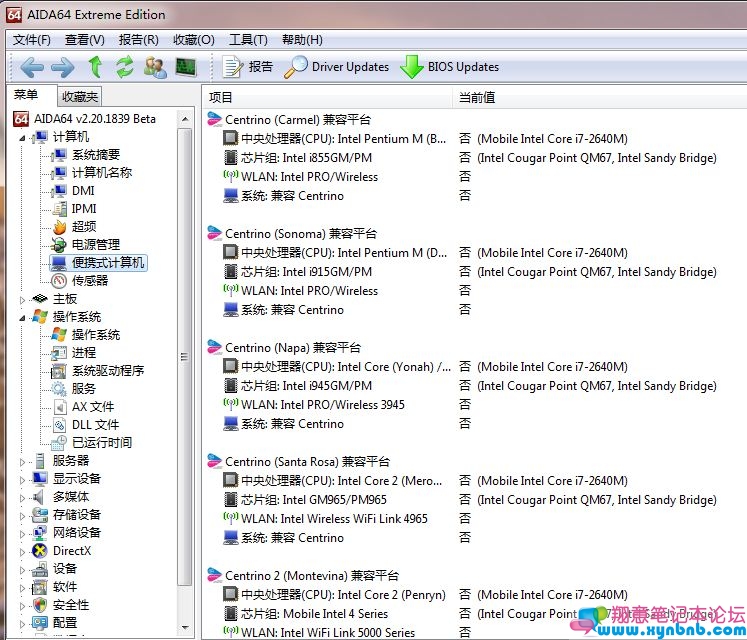
Task: Click the 系统驱动程序 icon
Action: point(59,371)
